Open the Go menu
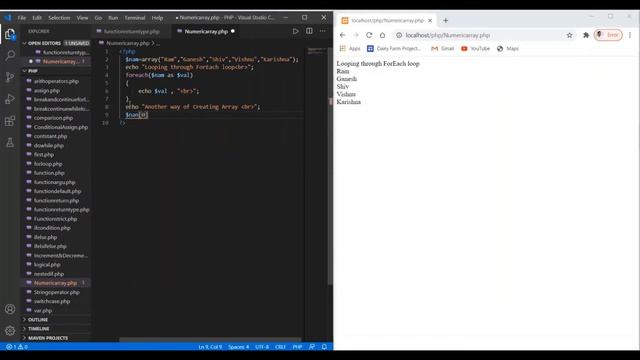The width and height of the screenshot is (640, 360). point(98,18)
